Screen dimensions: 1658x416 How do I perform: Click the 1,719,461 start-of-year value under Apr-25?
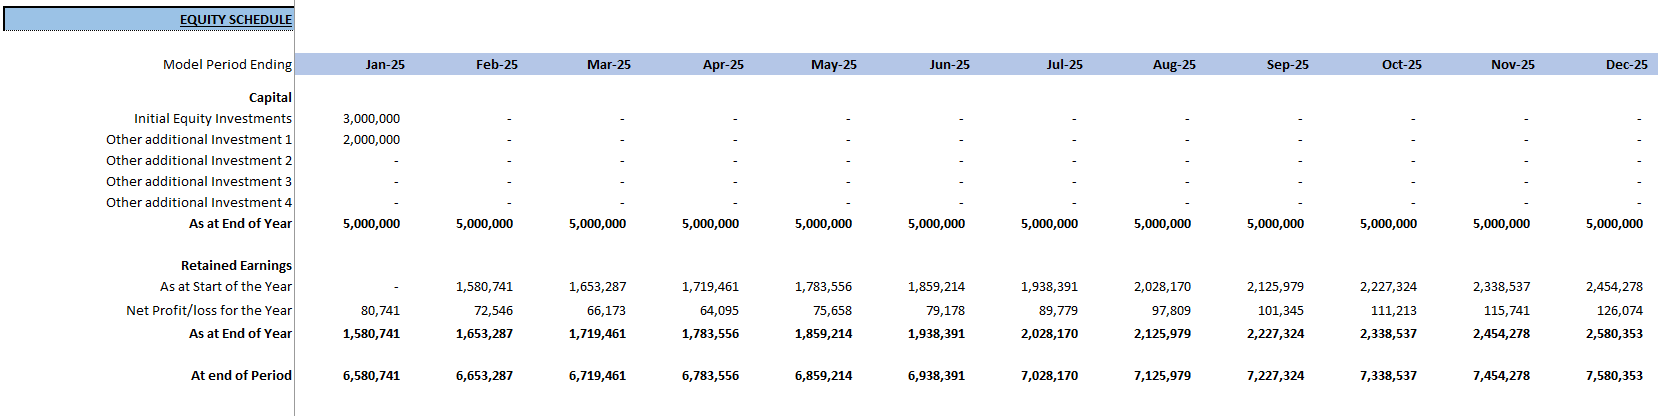(710, 287)
